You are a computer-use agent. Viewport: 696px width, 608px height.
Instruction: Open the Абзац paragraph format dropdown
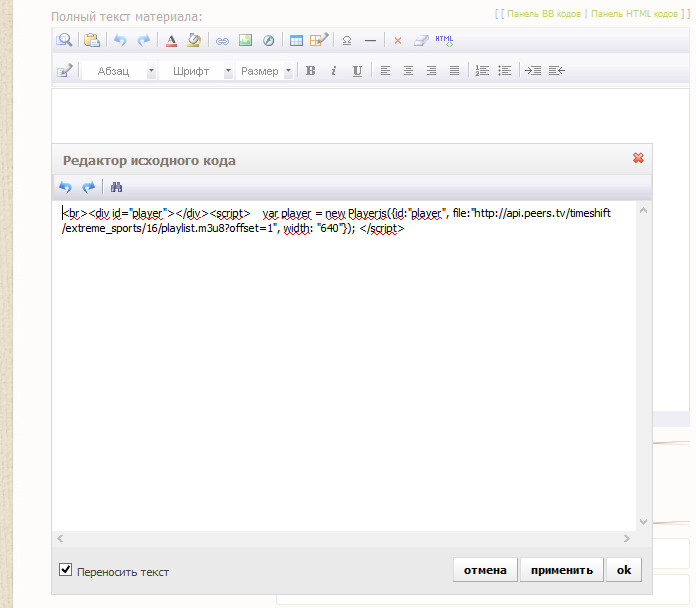[119, 71]
